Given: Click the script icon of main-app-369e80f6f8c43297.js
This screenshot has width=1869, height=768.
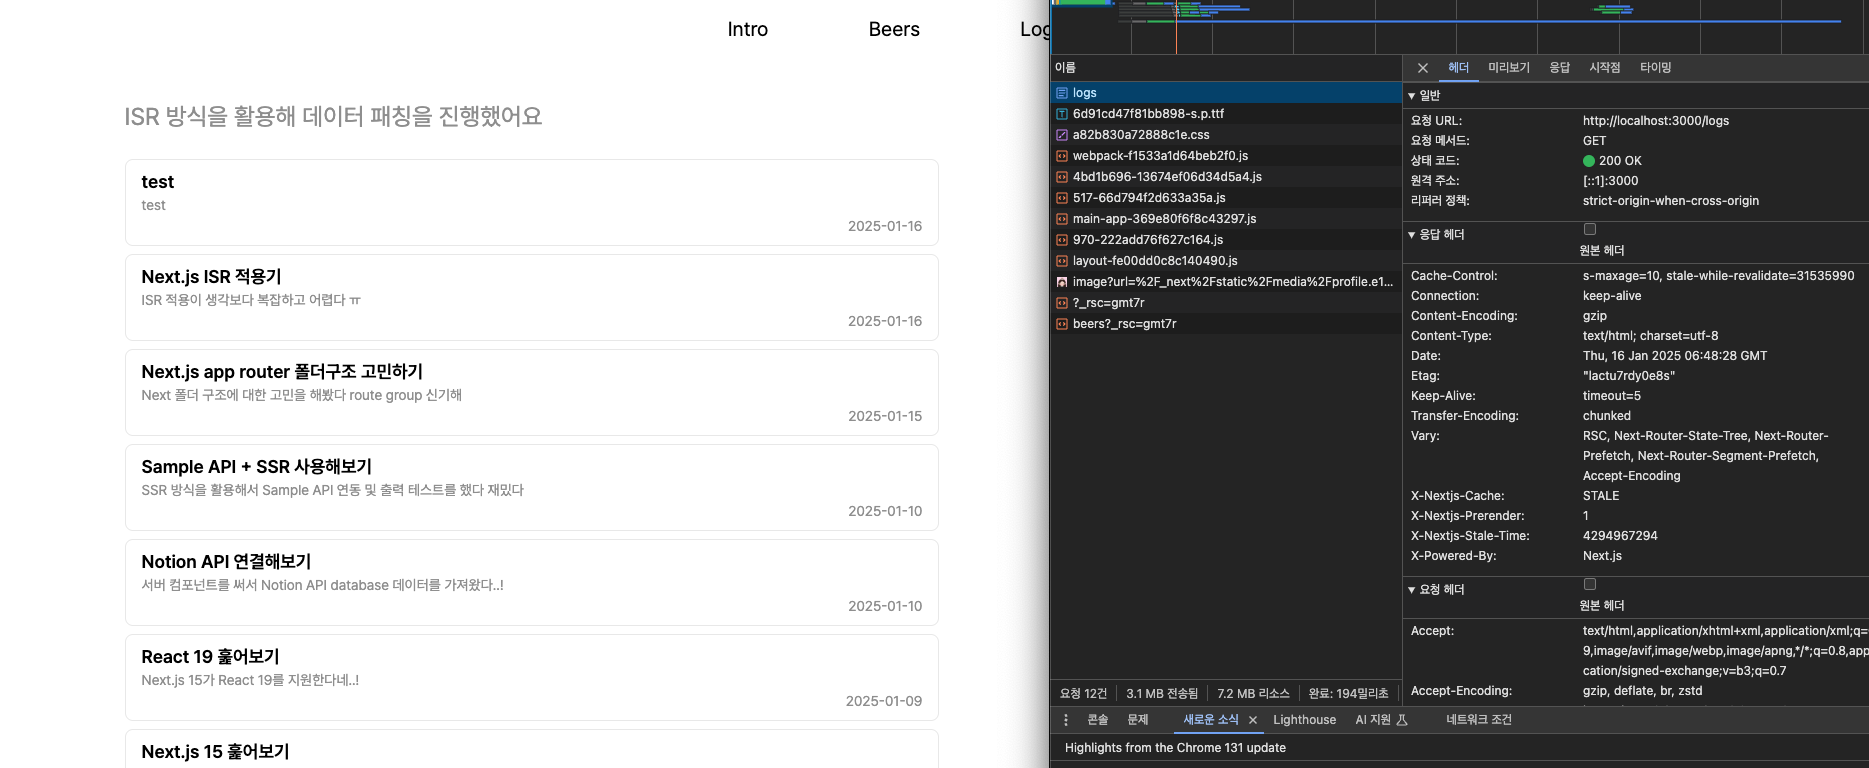Looking at the screenshot, I should (x=1062, y=219).
